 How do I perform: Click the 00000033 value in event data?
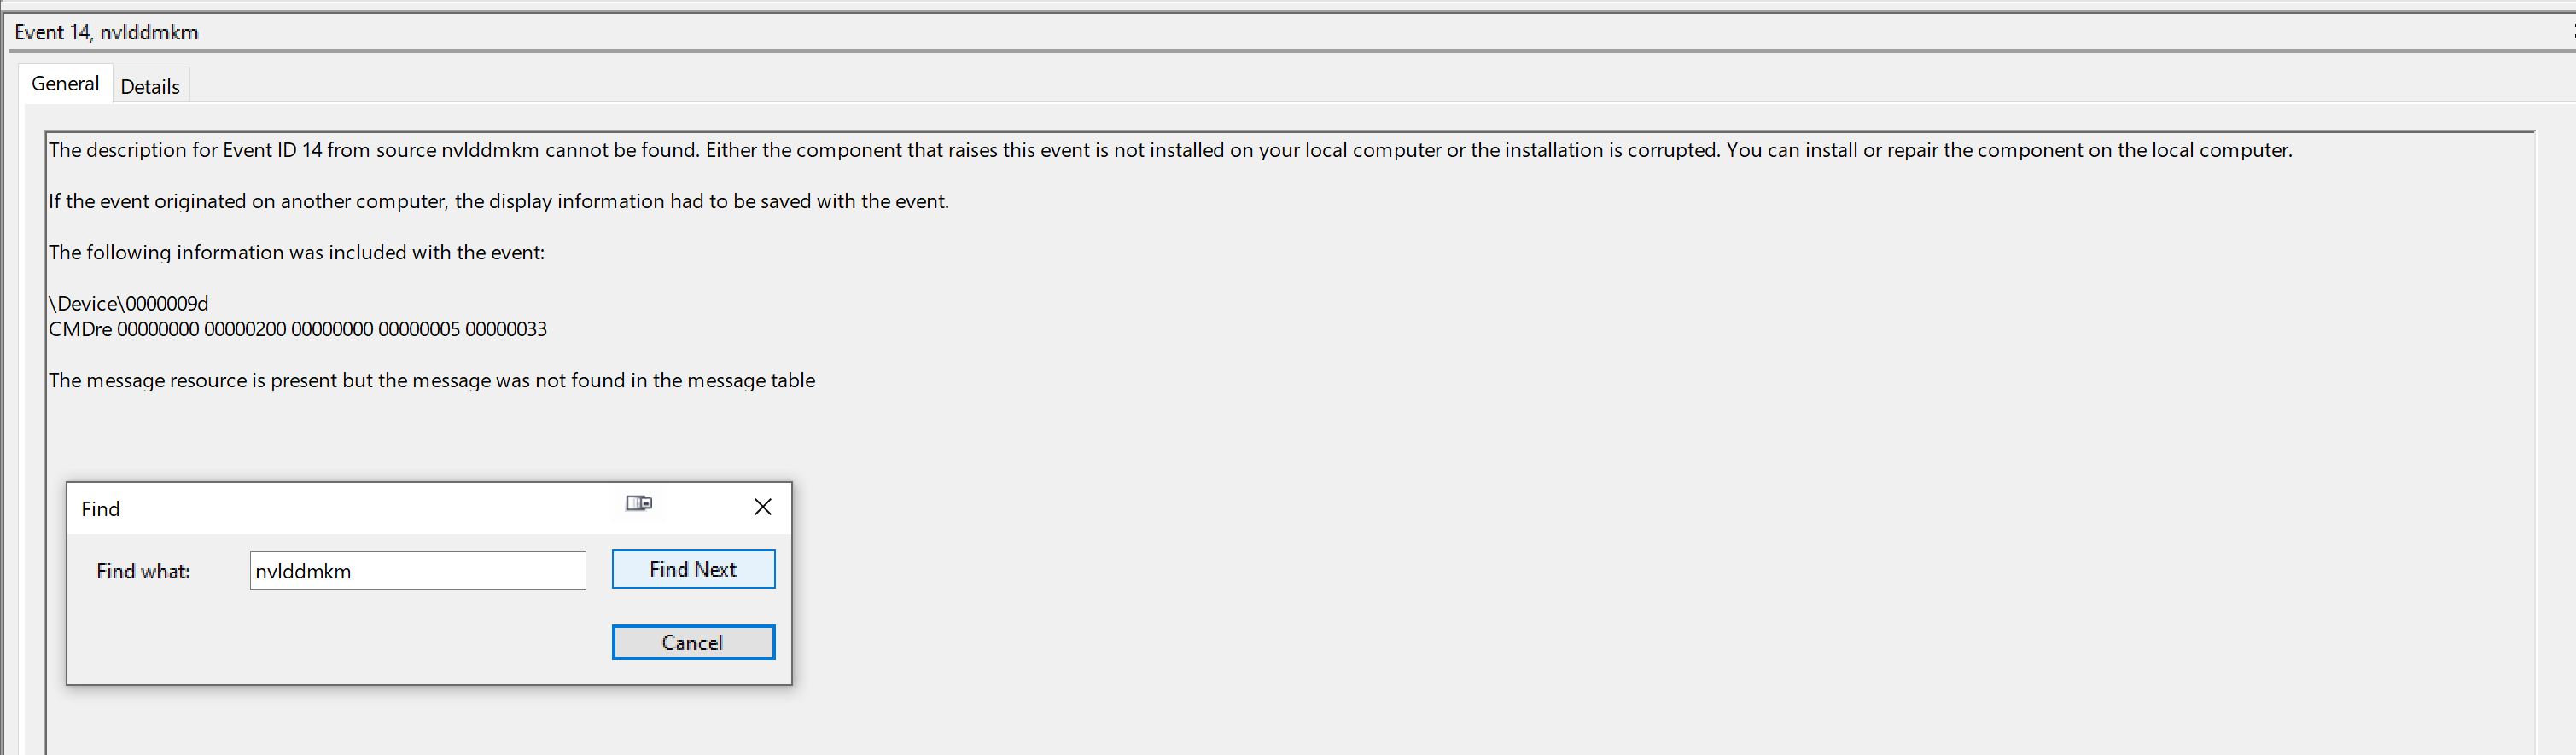click(x=506, y=329)
